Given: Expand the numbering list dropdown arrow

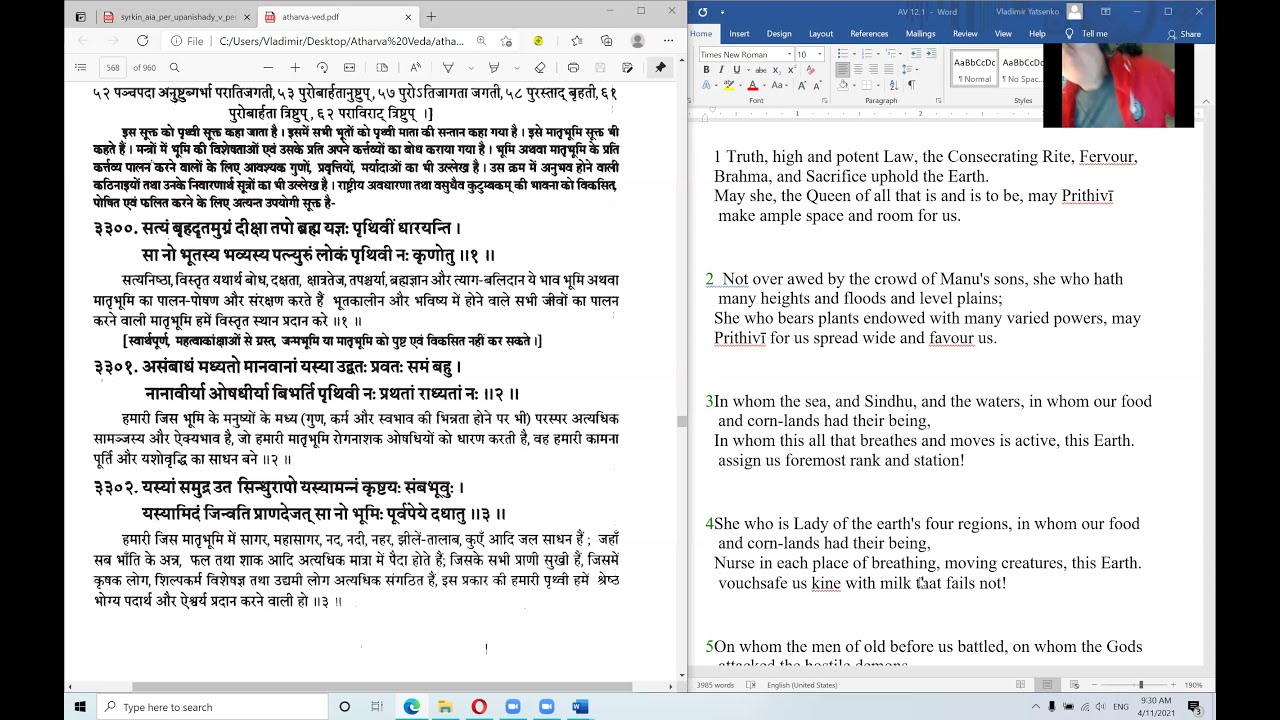Looking at the screenshot, I should (x=878, y=53).
